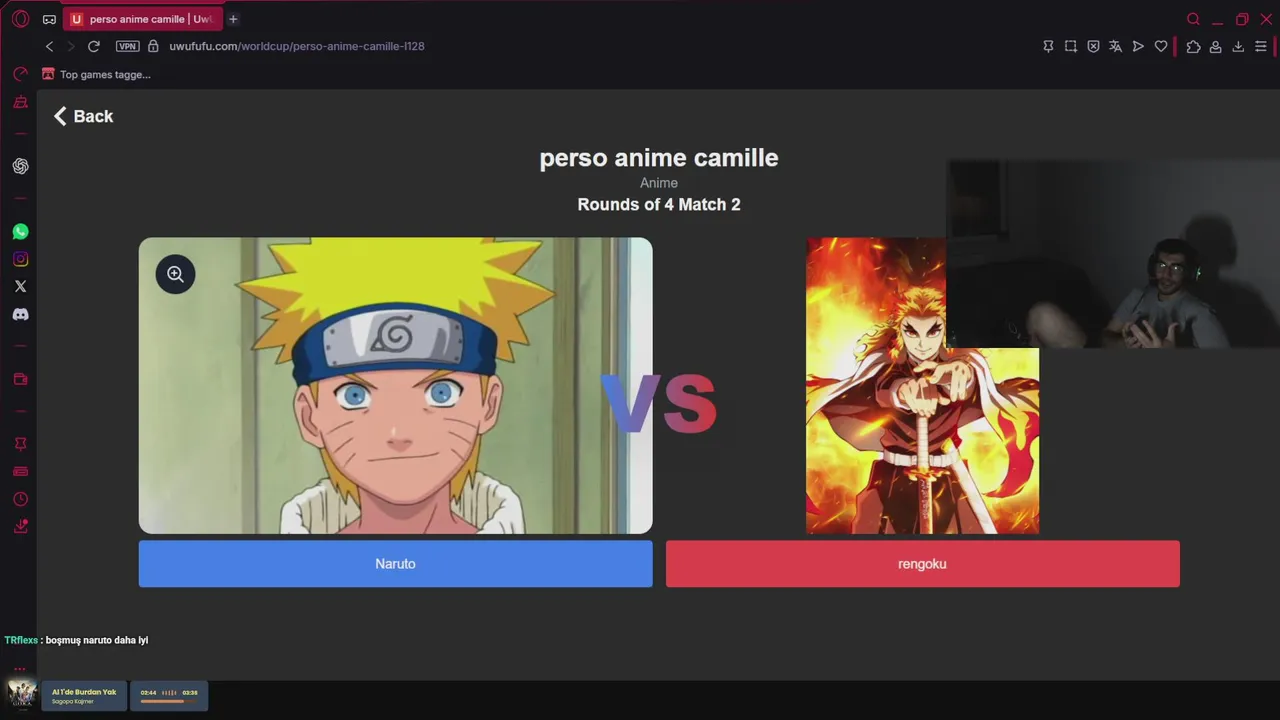Open the Easy Setup menu icon
1280x720 pixels.
click(1260, 46)
